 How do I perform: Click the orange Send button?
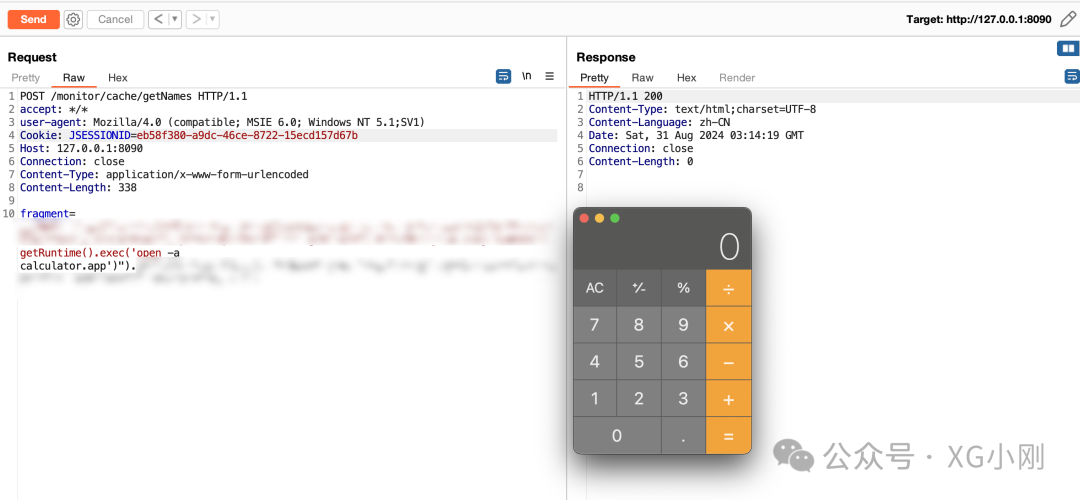(33, 19)
